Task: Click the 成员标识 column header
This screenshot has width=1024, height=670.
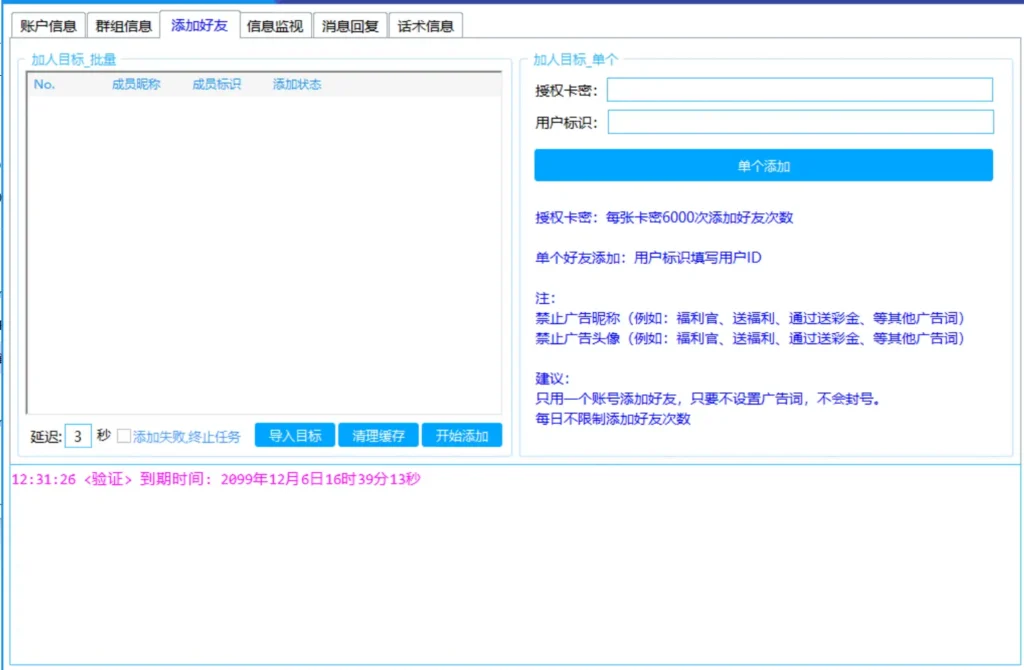Action: [x=216, y=84]
